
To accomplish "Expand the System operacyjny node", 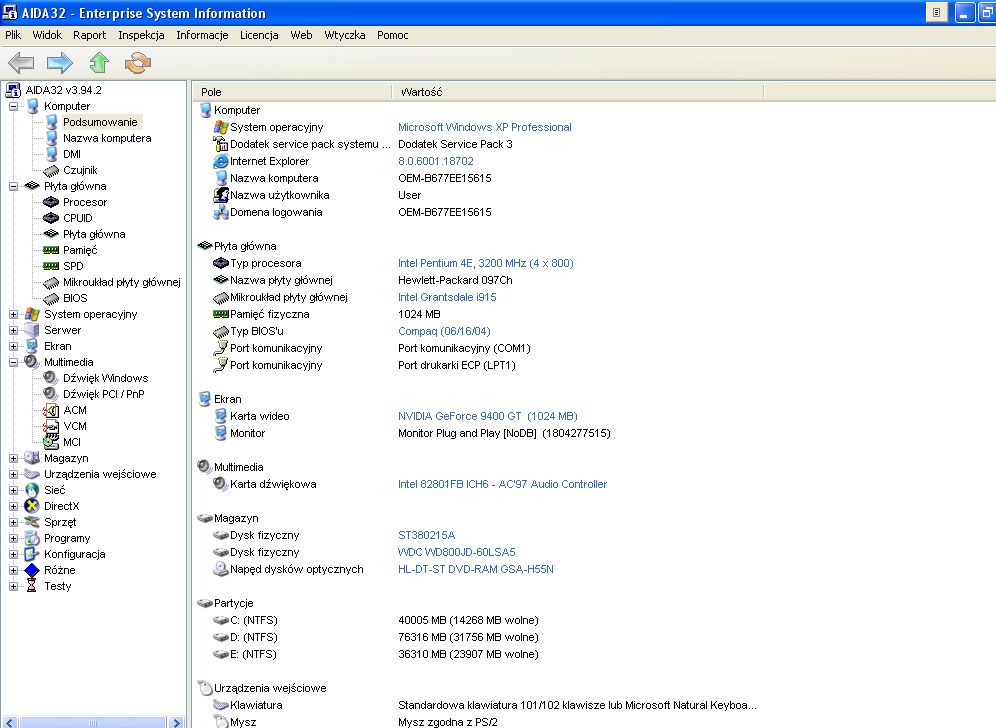I will [14, 314].
